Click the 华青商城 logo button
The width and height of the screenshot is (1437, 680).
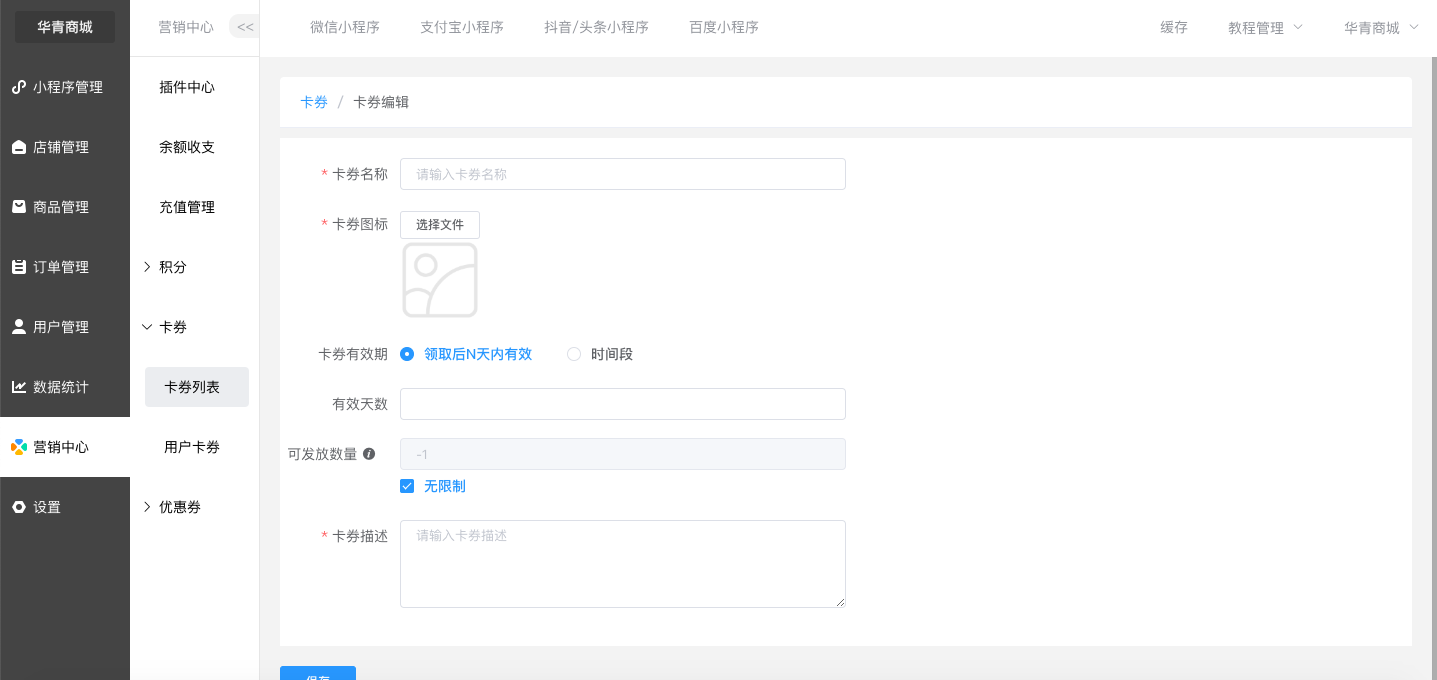click(x=65, y=27)
